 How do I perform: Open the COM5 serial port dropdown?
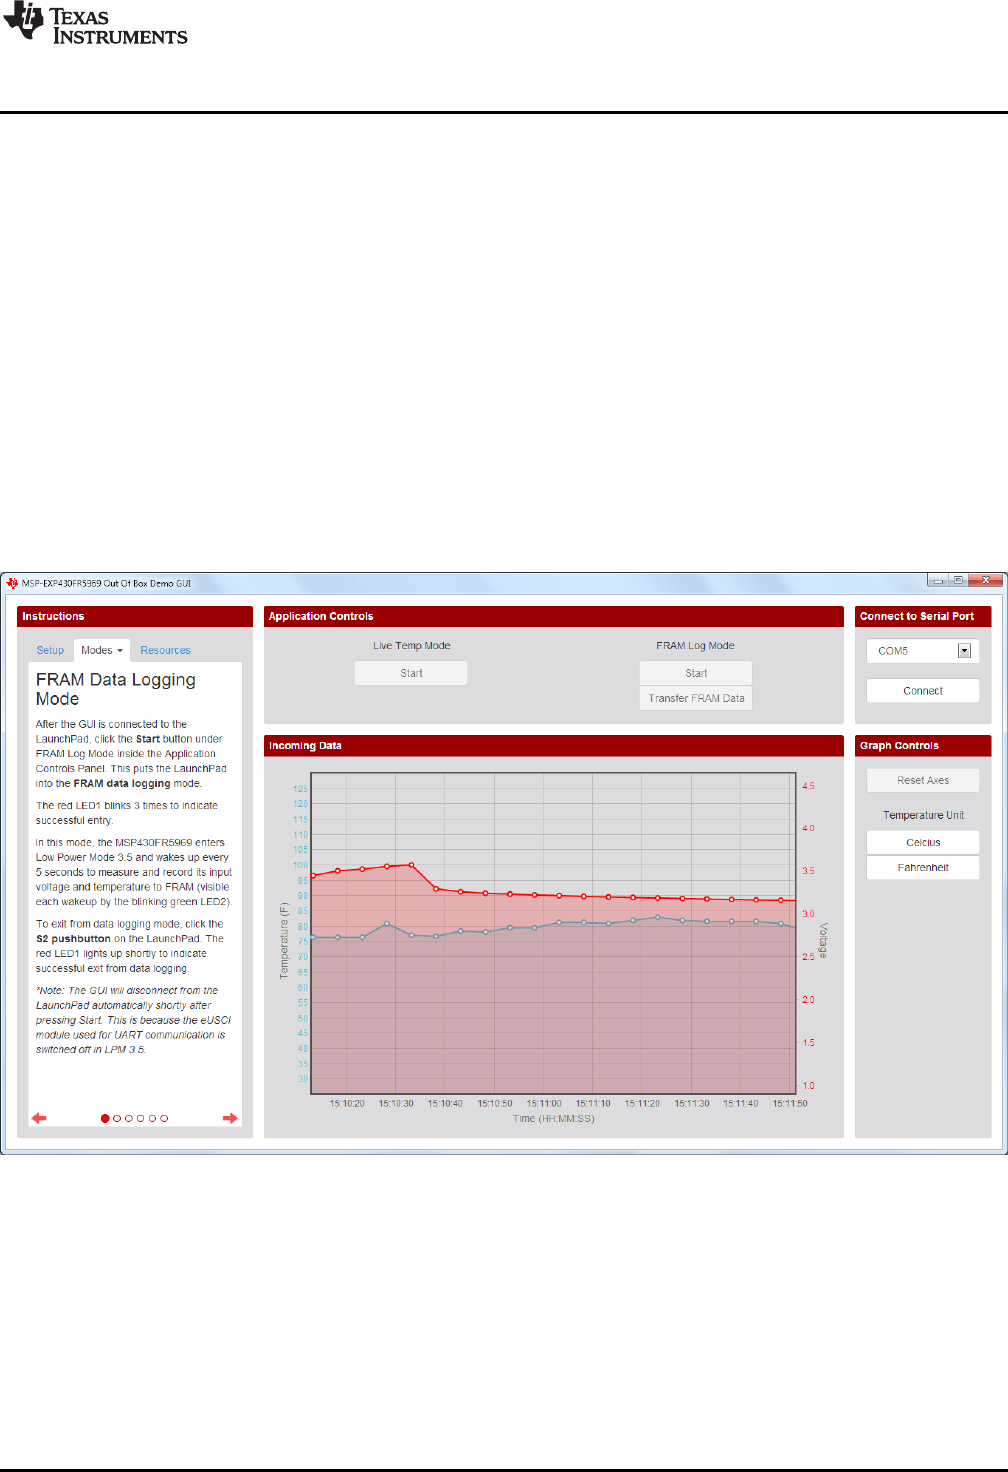point(923,651)
